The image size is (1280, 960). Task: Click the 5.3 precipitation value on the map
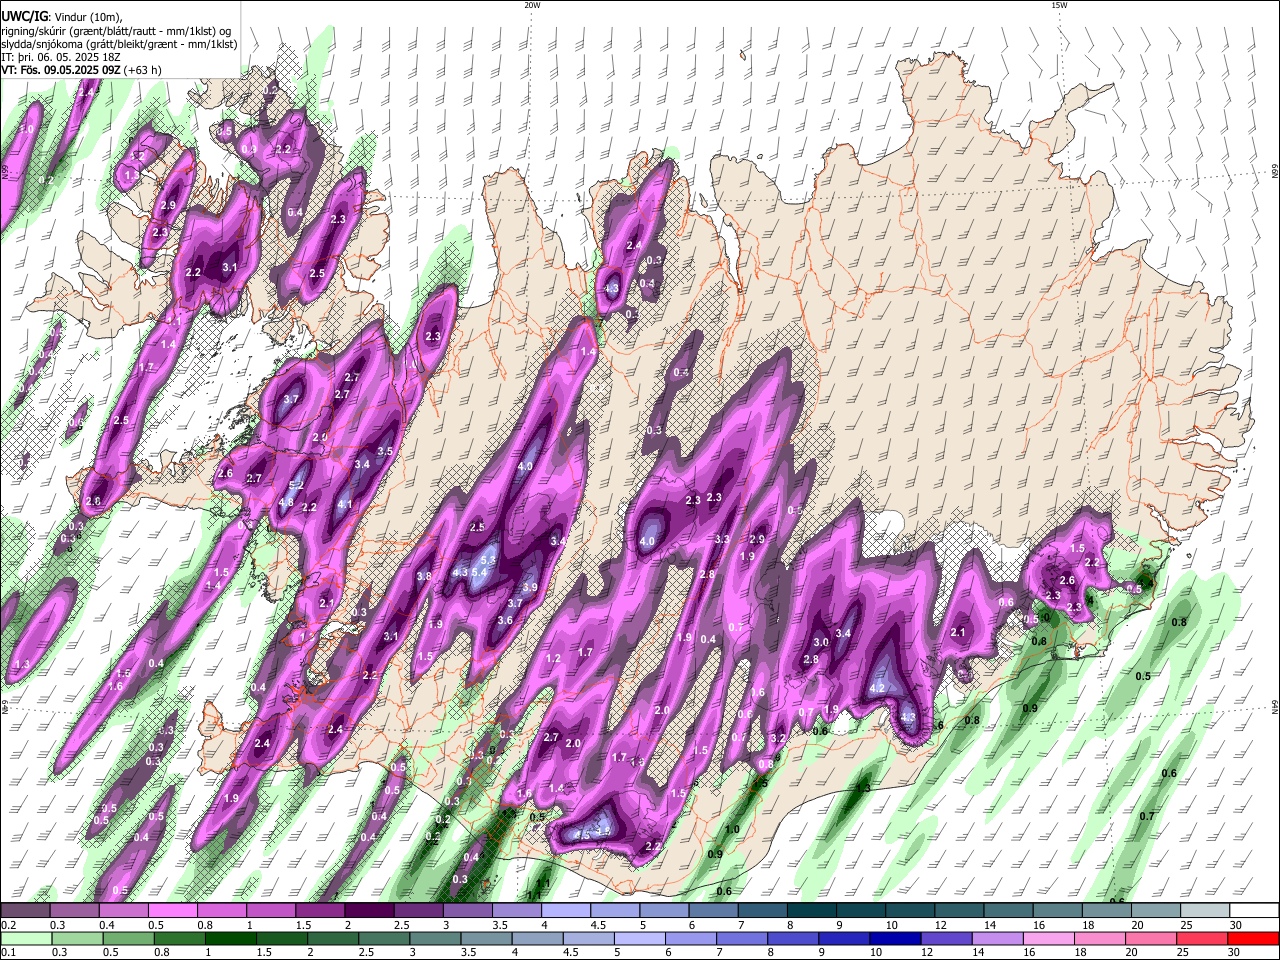point(489,560)
